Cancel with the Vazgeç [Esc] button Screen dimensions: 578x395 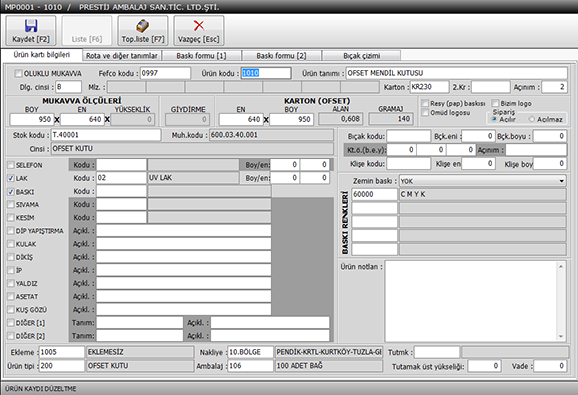click(199, 31)
